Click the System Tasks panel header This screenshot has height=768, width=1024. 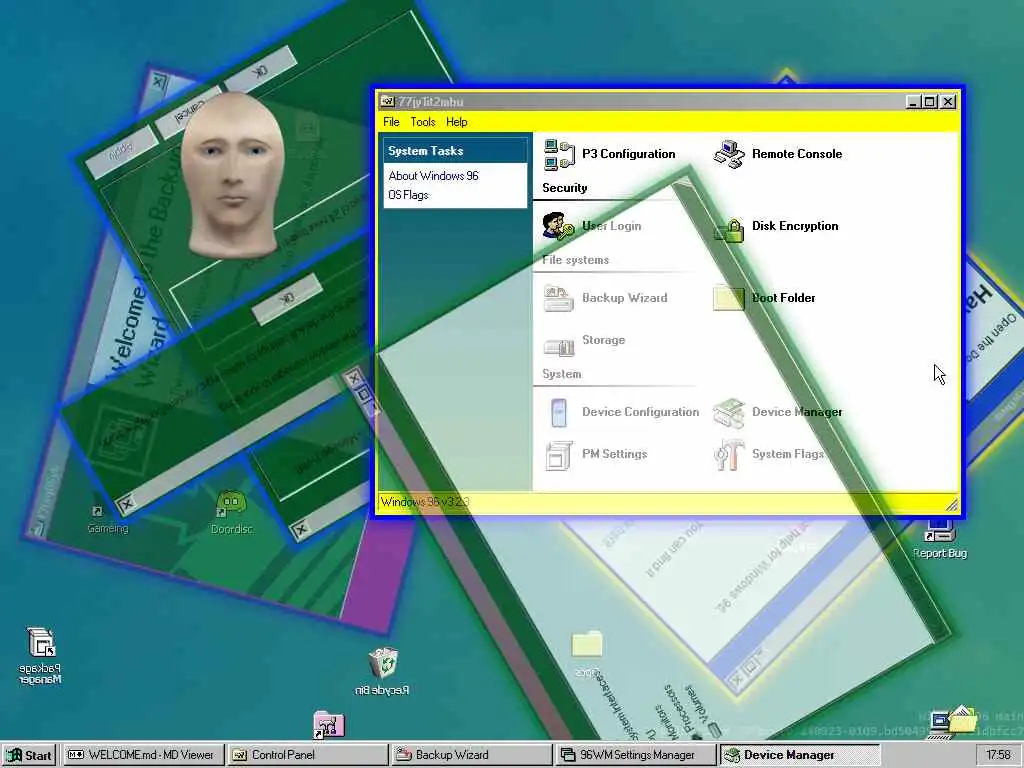click(x=455, y=151)
